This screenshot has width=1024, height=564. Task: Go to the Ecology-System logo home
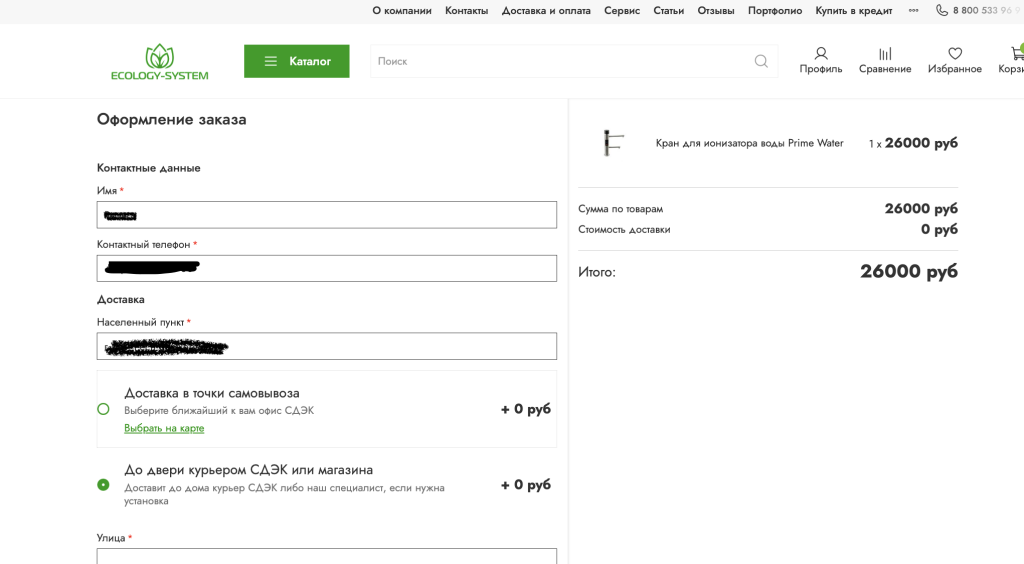coord(159,62)
